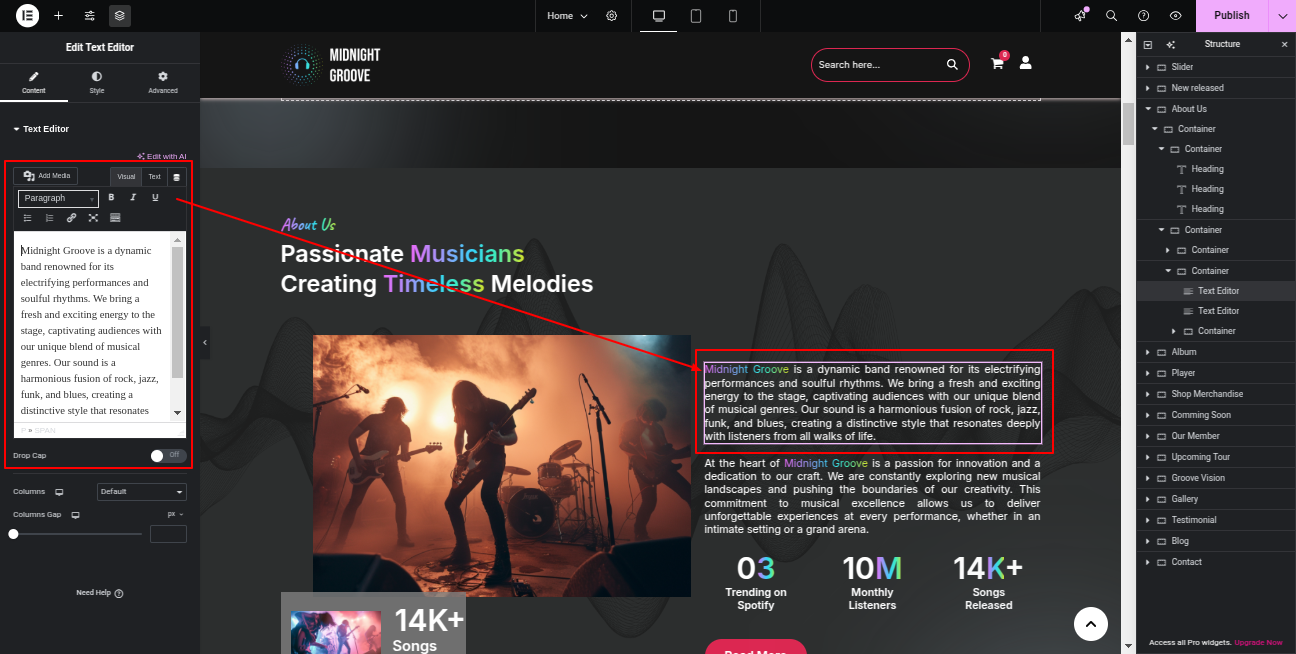Click the insert link icon
Screen dimensions: 1296x654
(71, 218)
